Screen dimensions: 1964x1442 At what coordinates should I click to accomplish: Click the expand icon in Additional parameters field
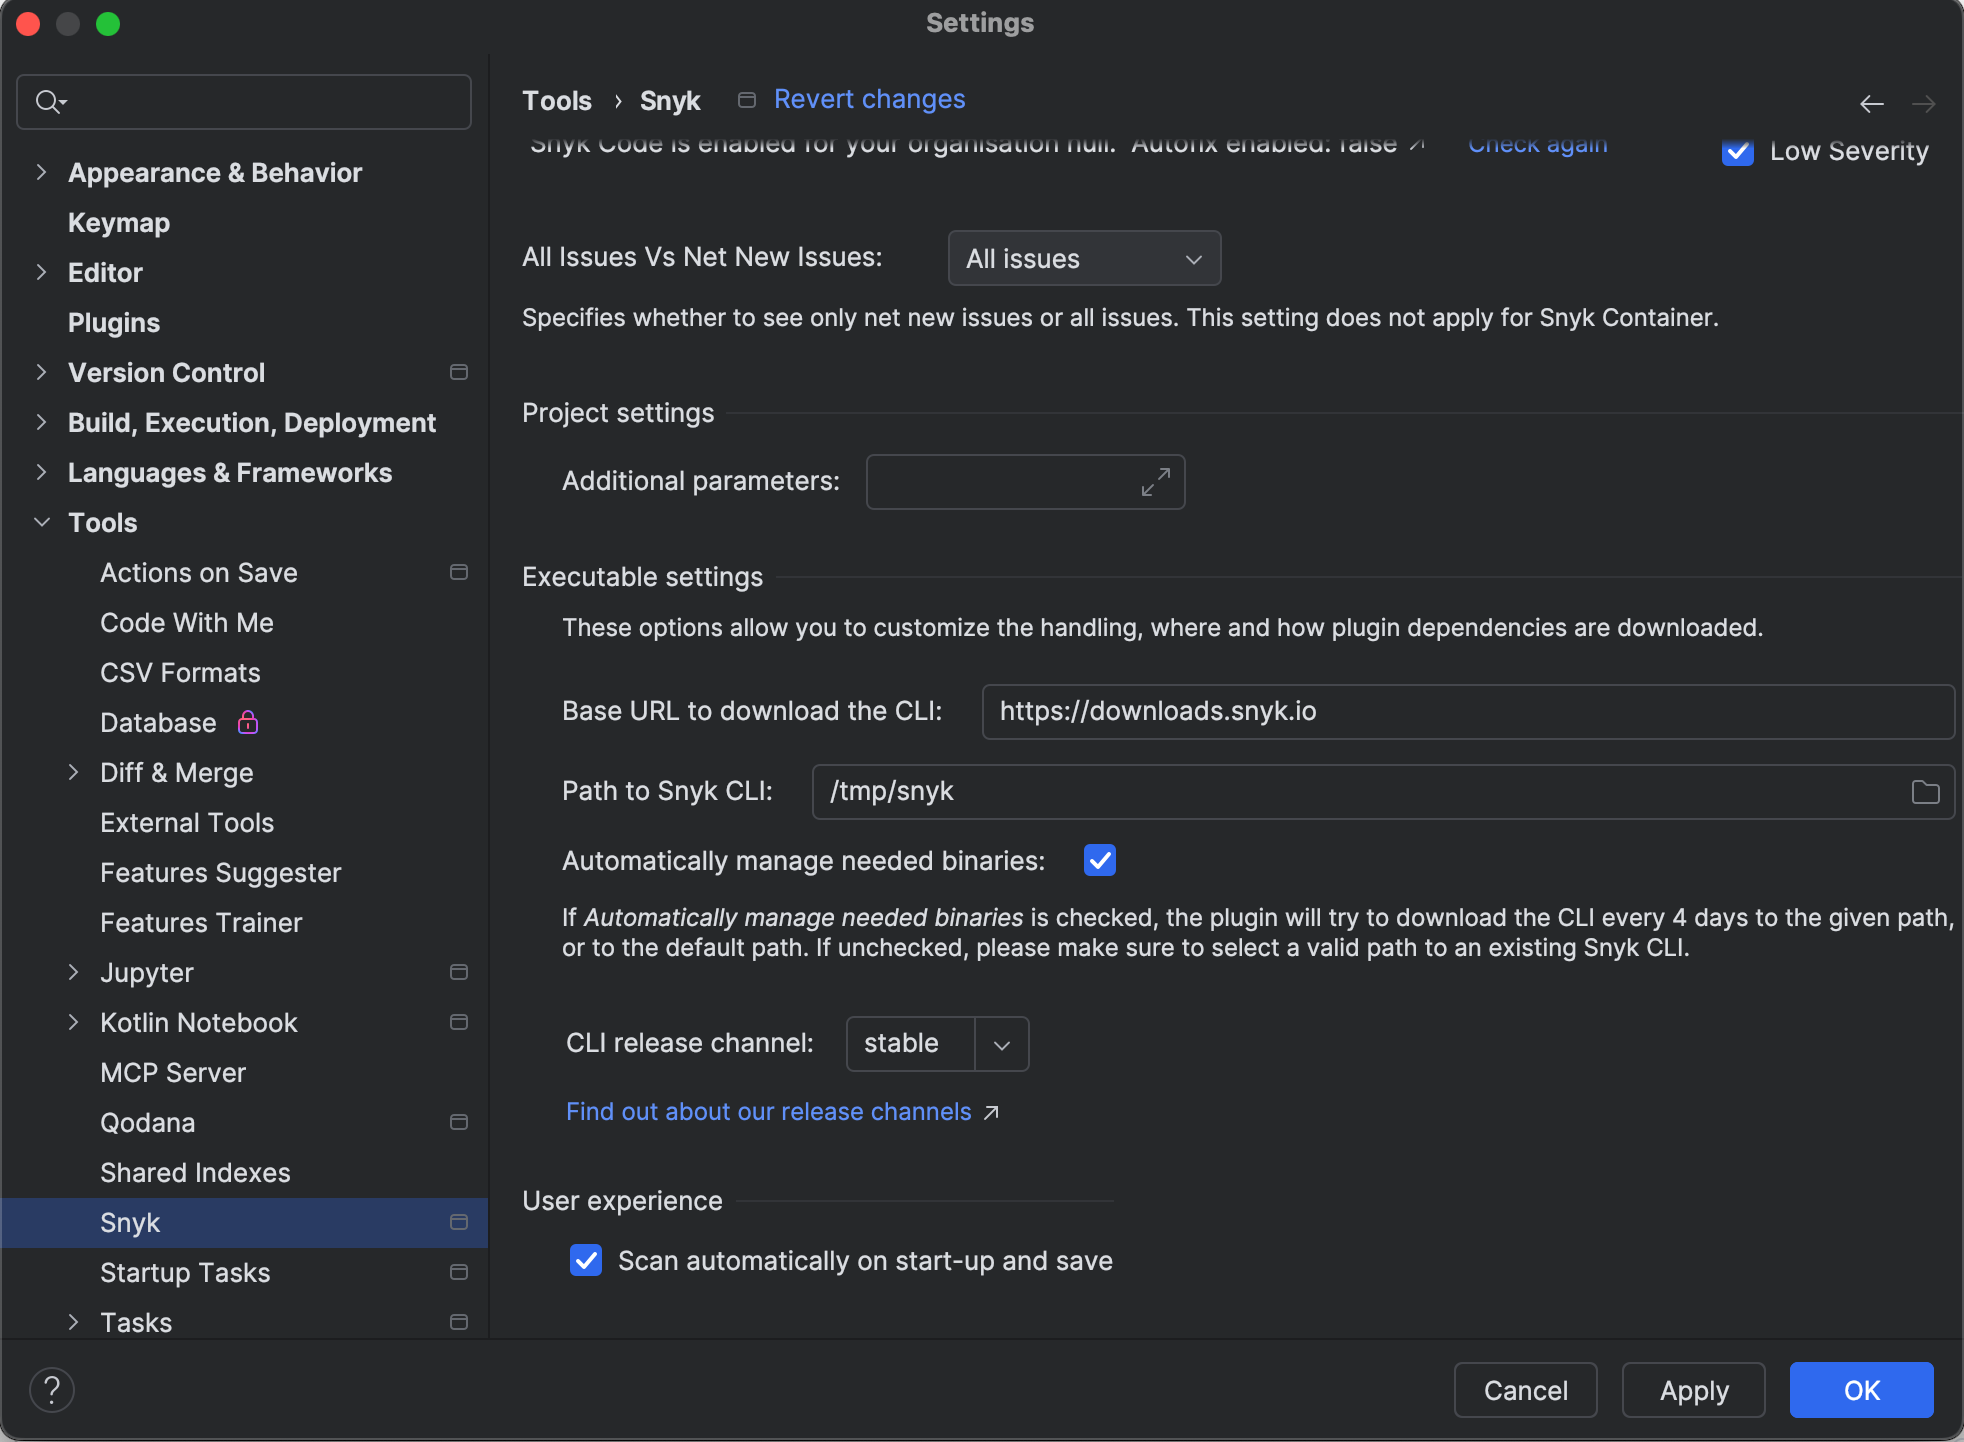coord(1155,482)
